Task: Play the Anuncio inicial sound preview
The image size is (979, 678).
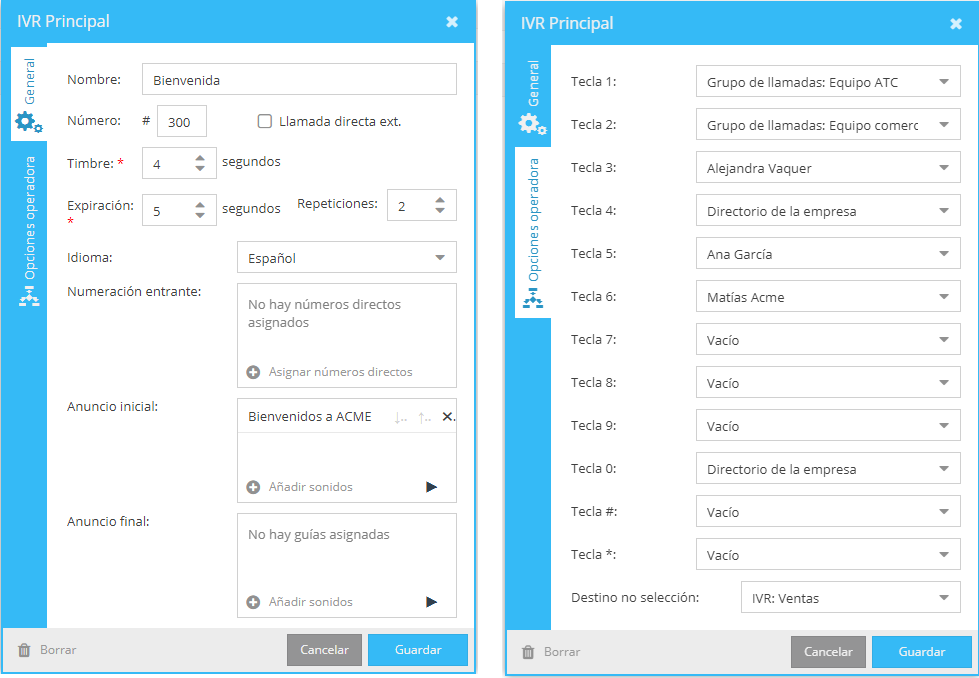Action: click(431, 487)
